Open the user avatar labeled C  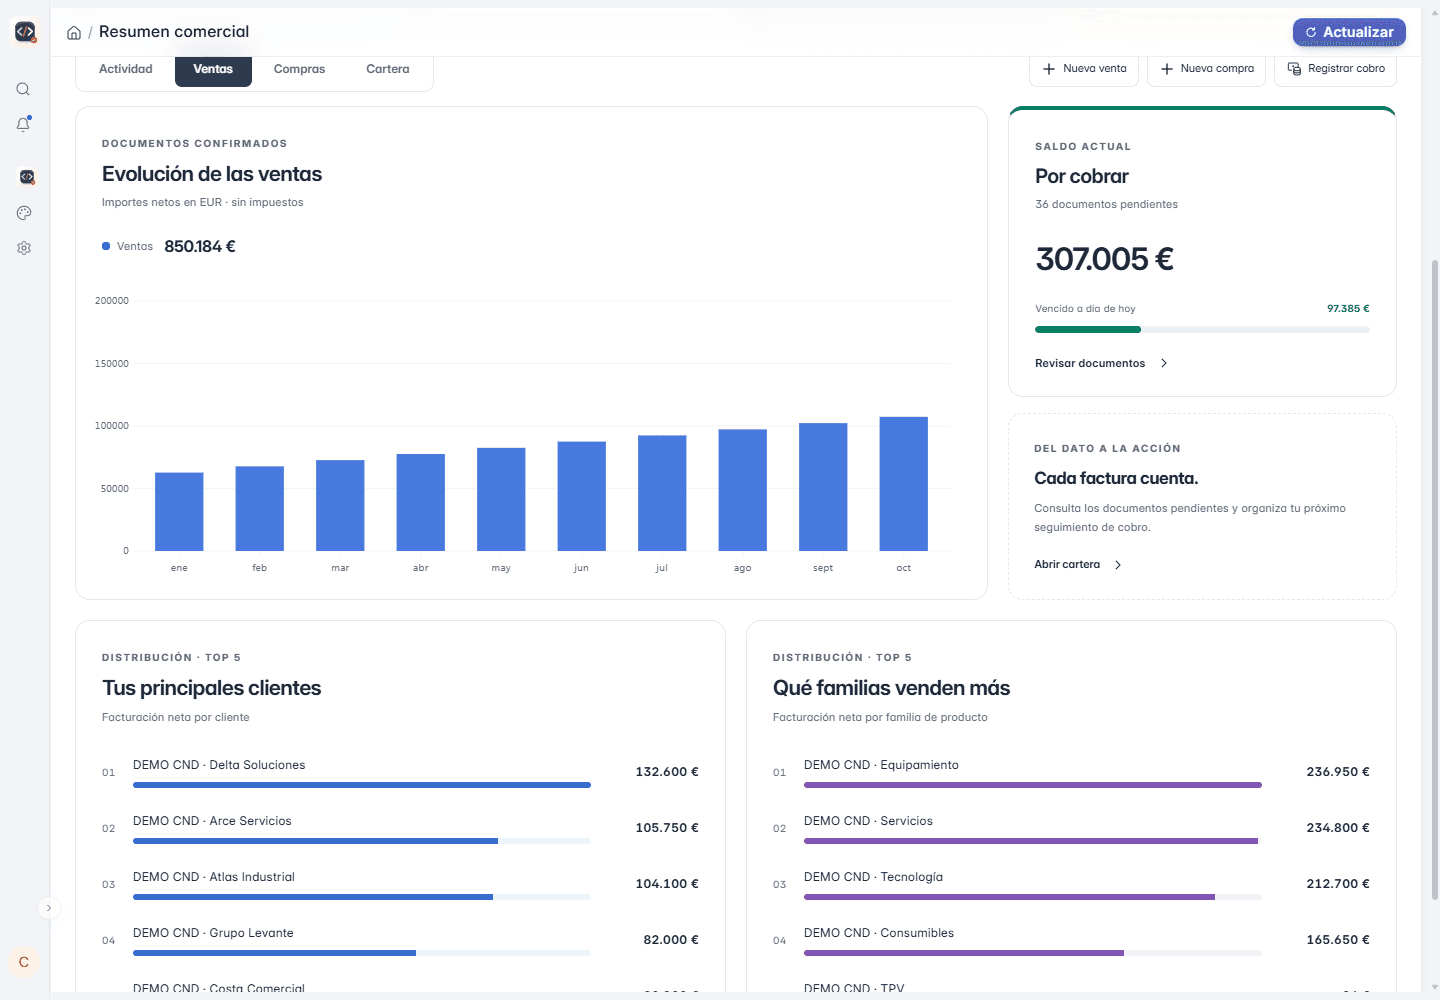pos(24,962)
